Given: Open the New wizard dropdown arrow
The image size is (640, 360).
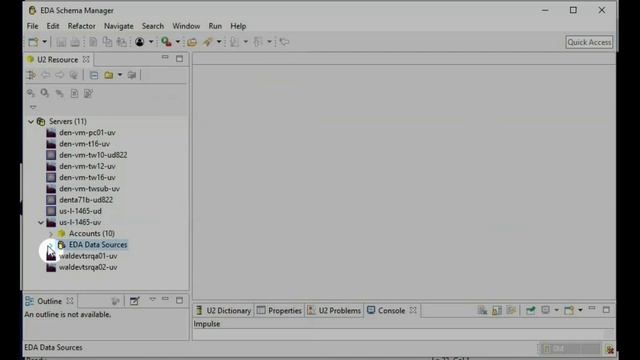Looking at the screenshot, I should click(x=44, y=42).
